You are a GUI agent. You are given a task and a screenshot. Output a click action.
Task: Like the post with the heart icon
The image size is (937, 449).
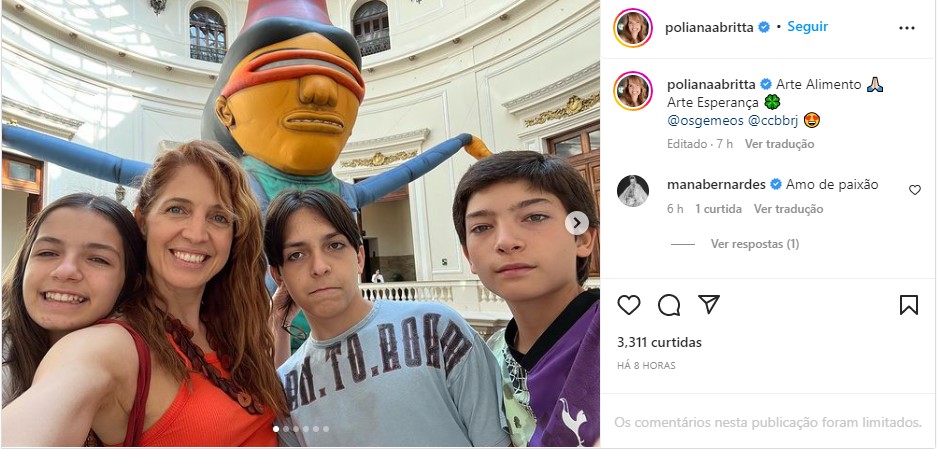click(x=629, y=305)
